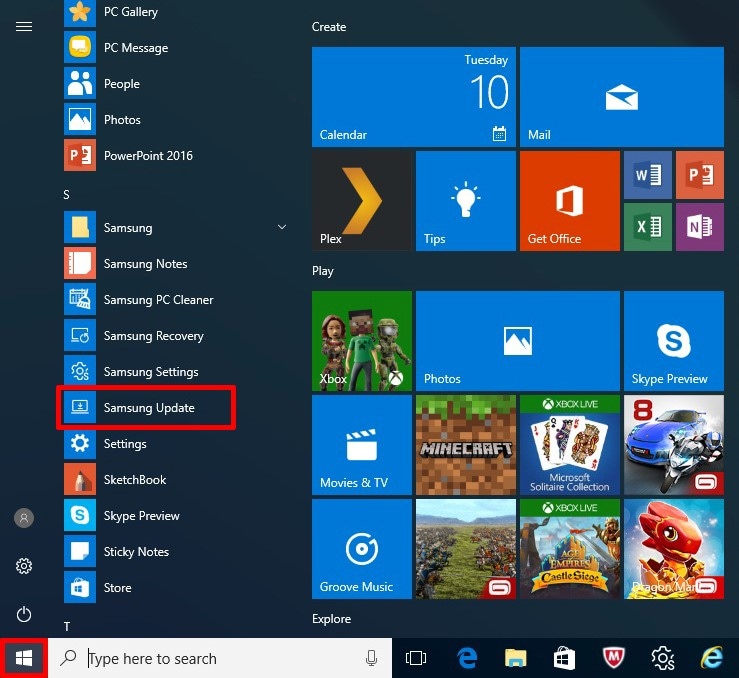Click the Get Office tile
739x678 pixels.
[x=569, y=201]
